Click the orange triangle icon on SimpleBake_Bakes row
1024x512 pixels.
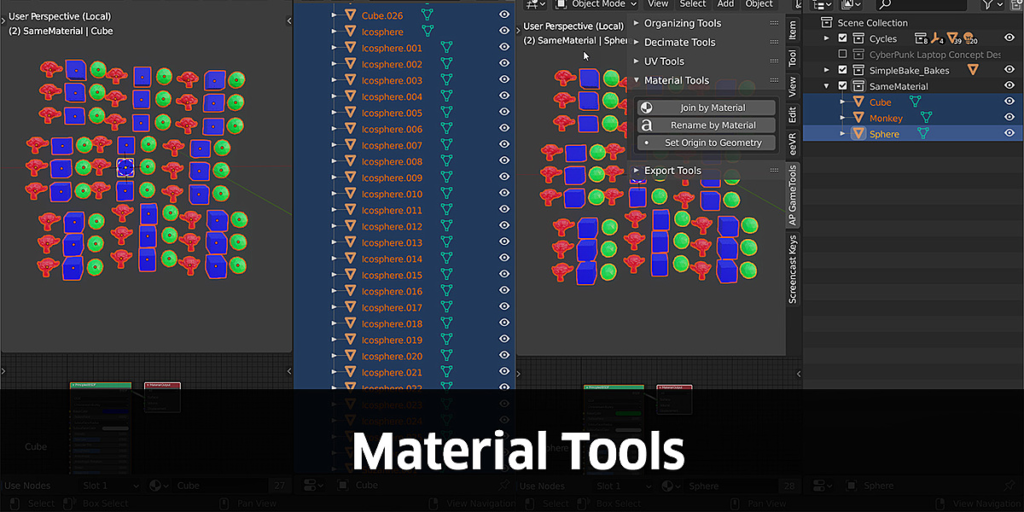[x=972, y=71]
